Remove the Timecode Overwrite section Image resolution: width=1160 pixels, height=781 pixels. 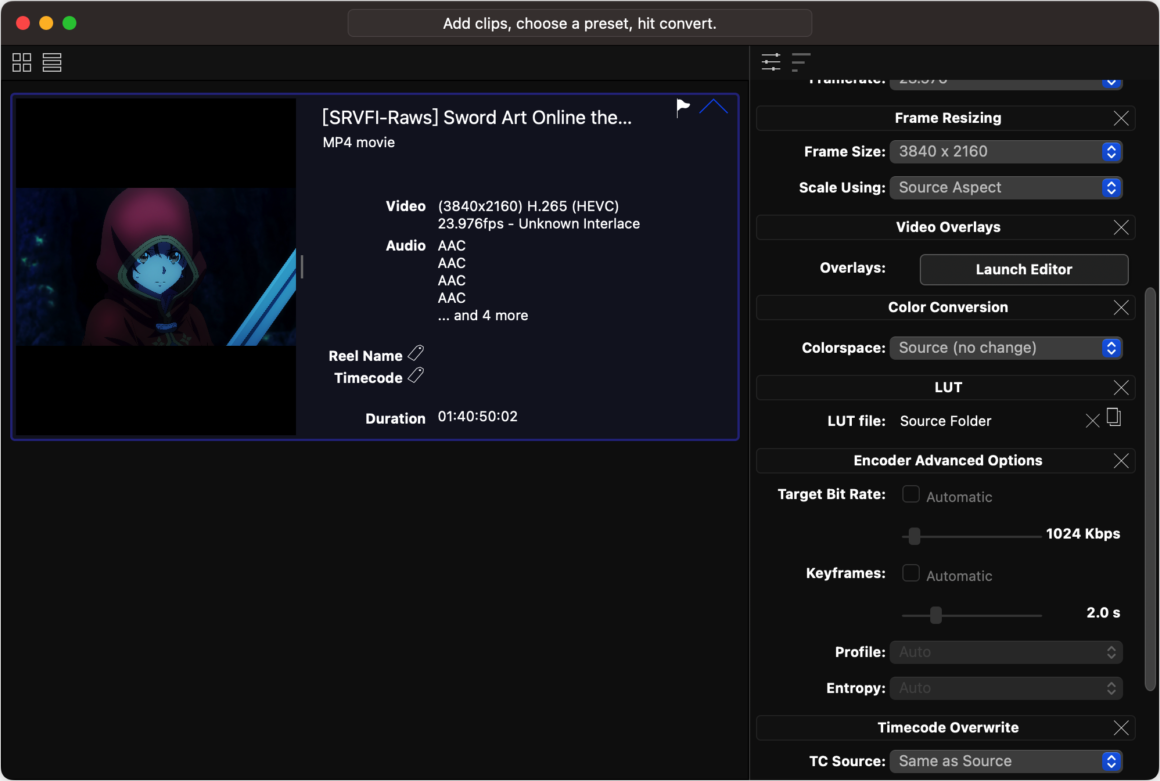click(x=1121, y=728)
